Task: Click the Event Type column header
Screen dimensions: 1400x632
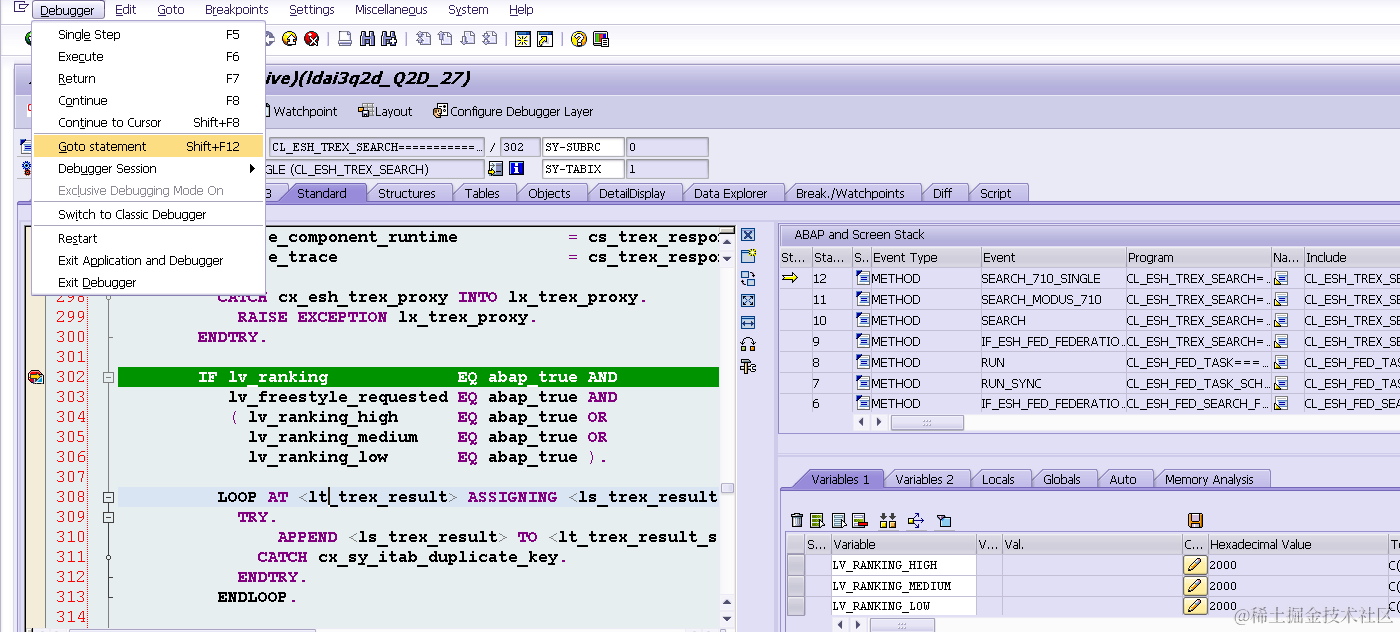Action: click(925, 257)
